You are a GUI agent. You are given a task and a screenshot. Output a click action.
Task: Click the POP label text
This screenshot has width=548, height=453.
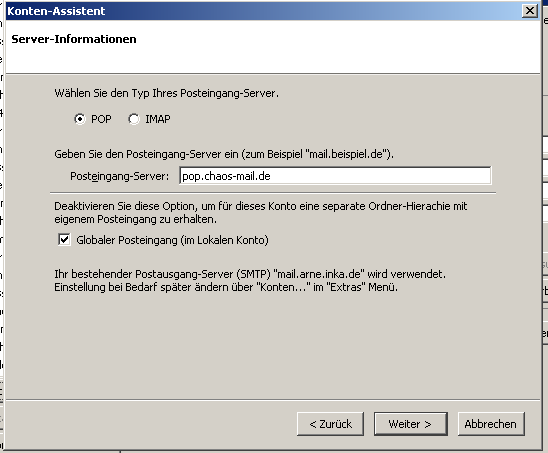(x=101, y=119)
